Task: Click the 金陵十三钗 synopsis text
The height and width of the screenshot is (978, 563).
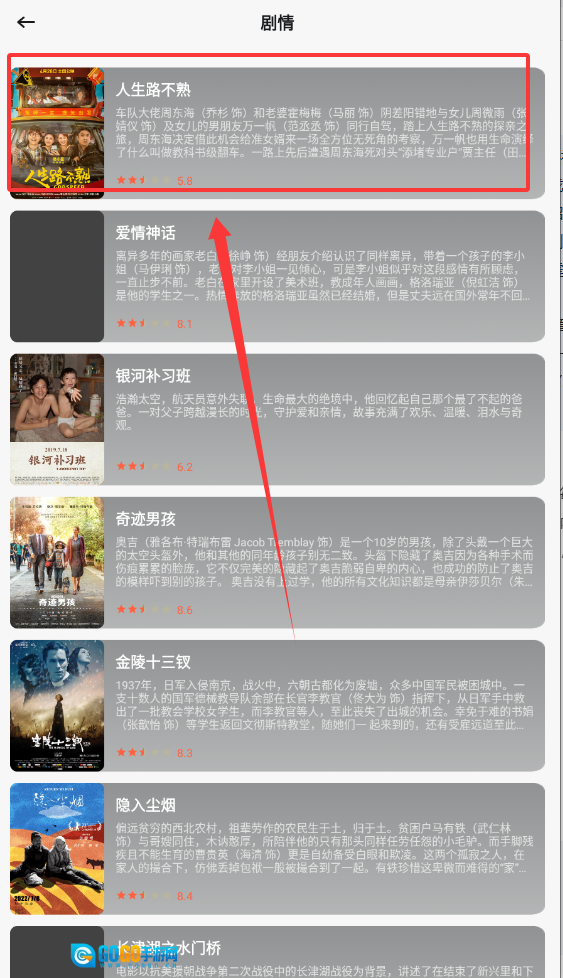Action: point(324,705)
